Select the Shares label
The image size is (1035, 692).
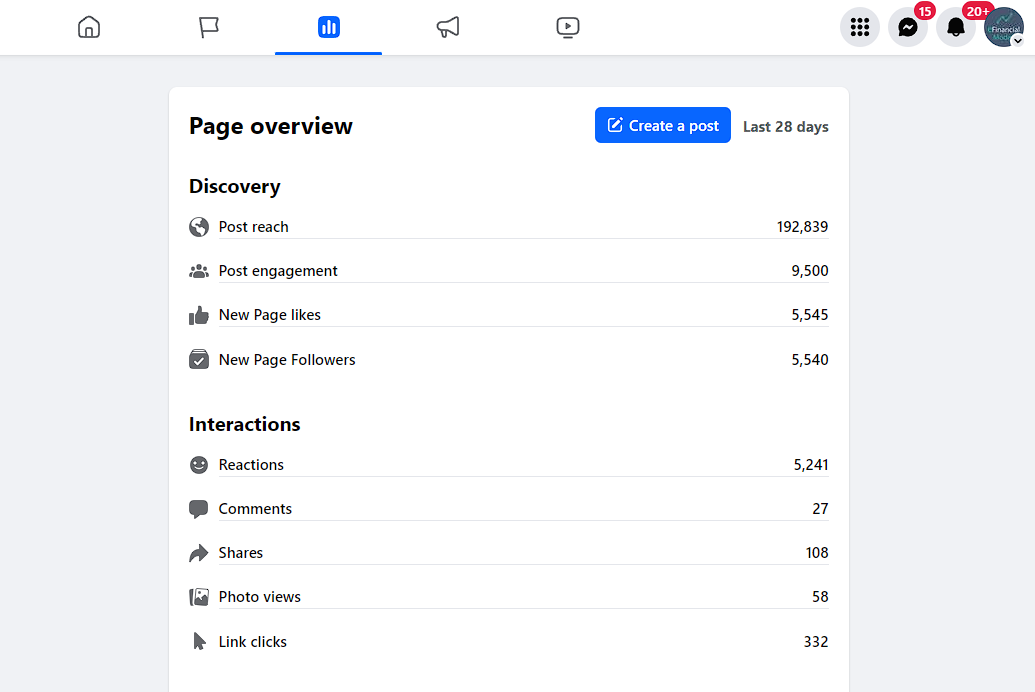click(240, 553)
